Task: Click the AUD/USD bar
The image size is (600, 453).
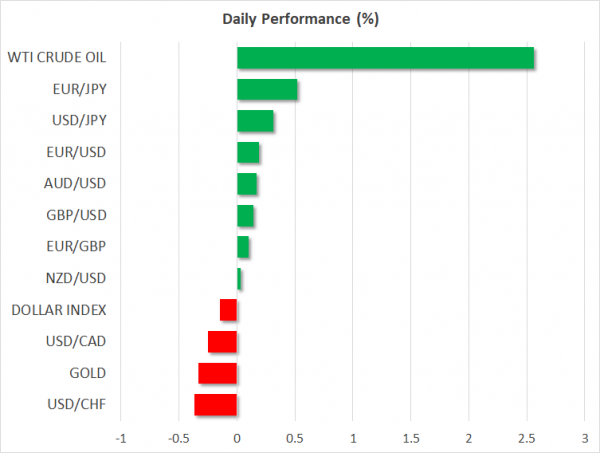Action: click(x=247, y=184)
